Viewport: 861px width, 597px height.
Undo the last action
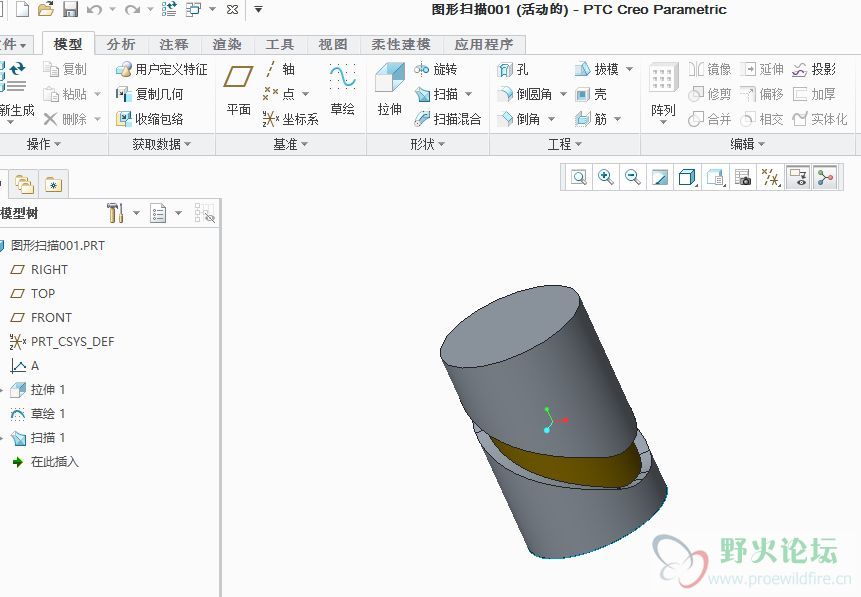pos(94,9)
